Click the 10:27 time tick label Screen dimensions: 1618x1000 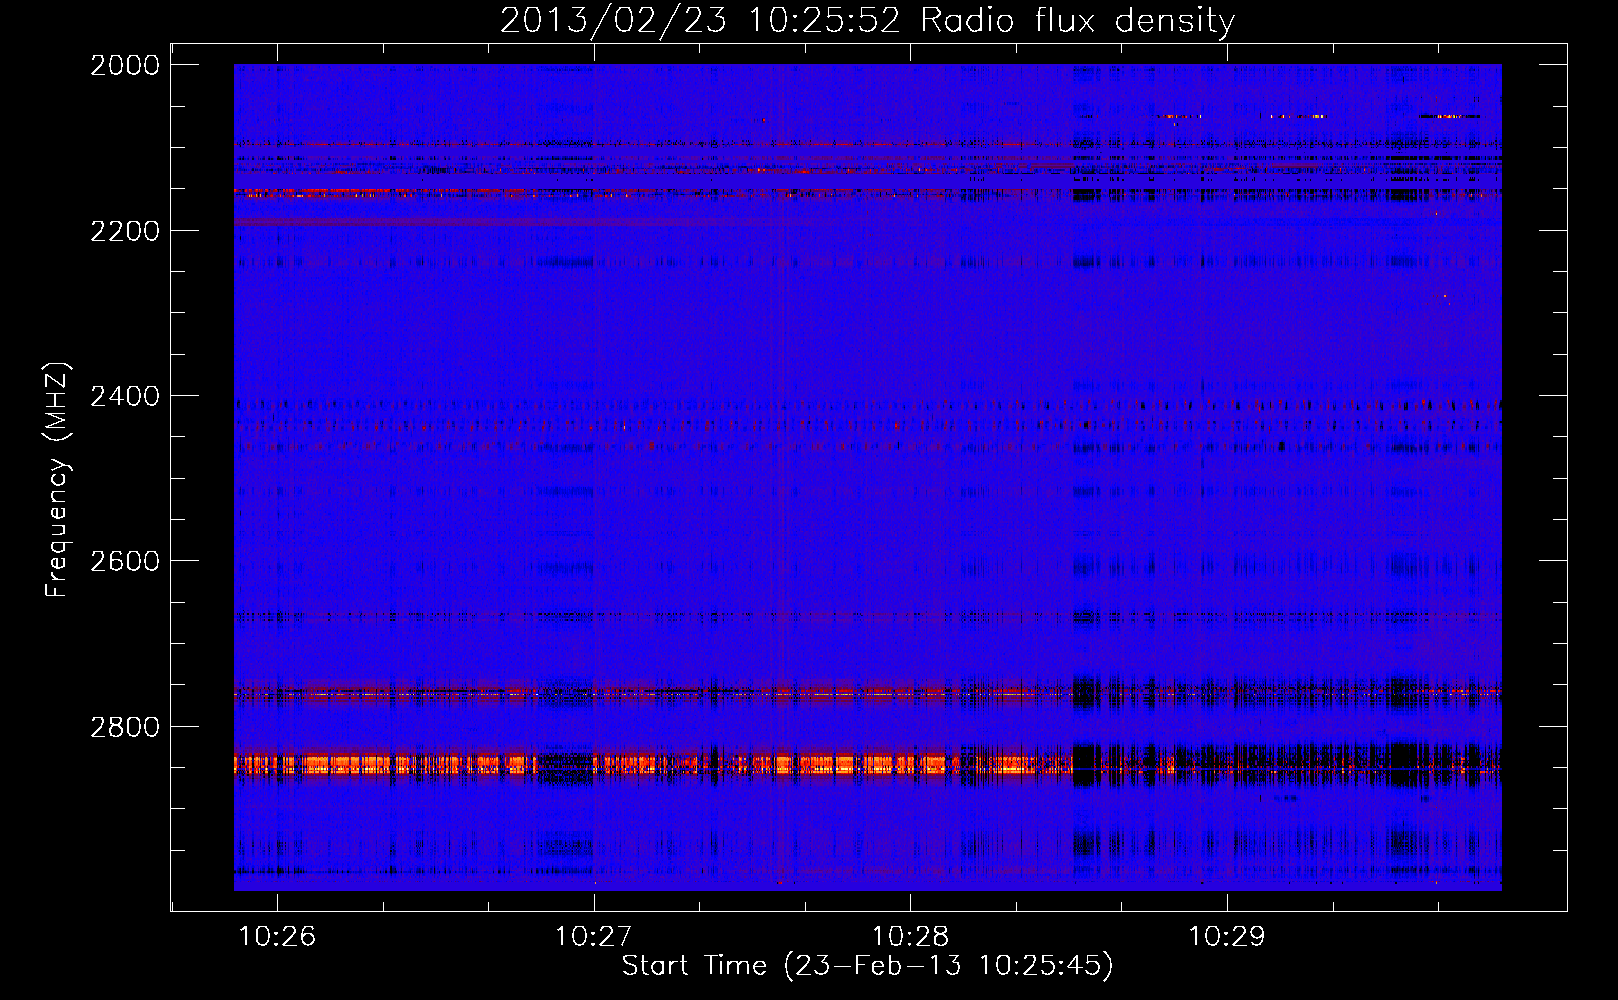594,937
